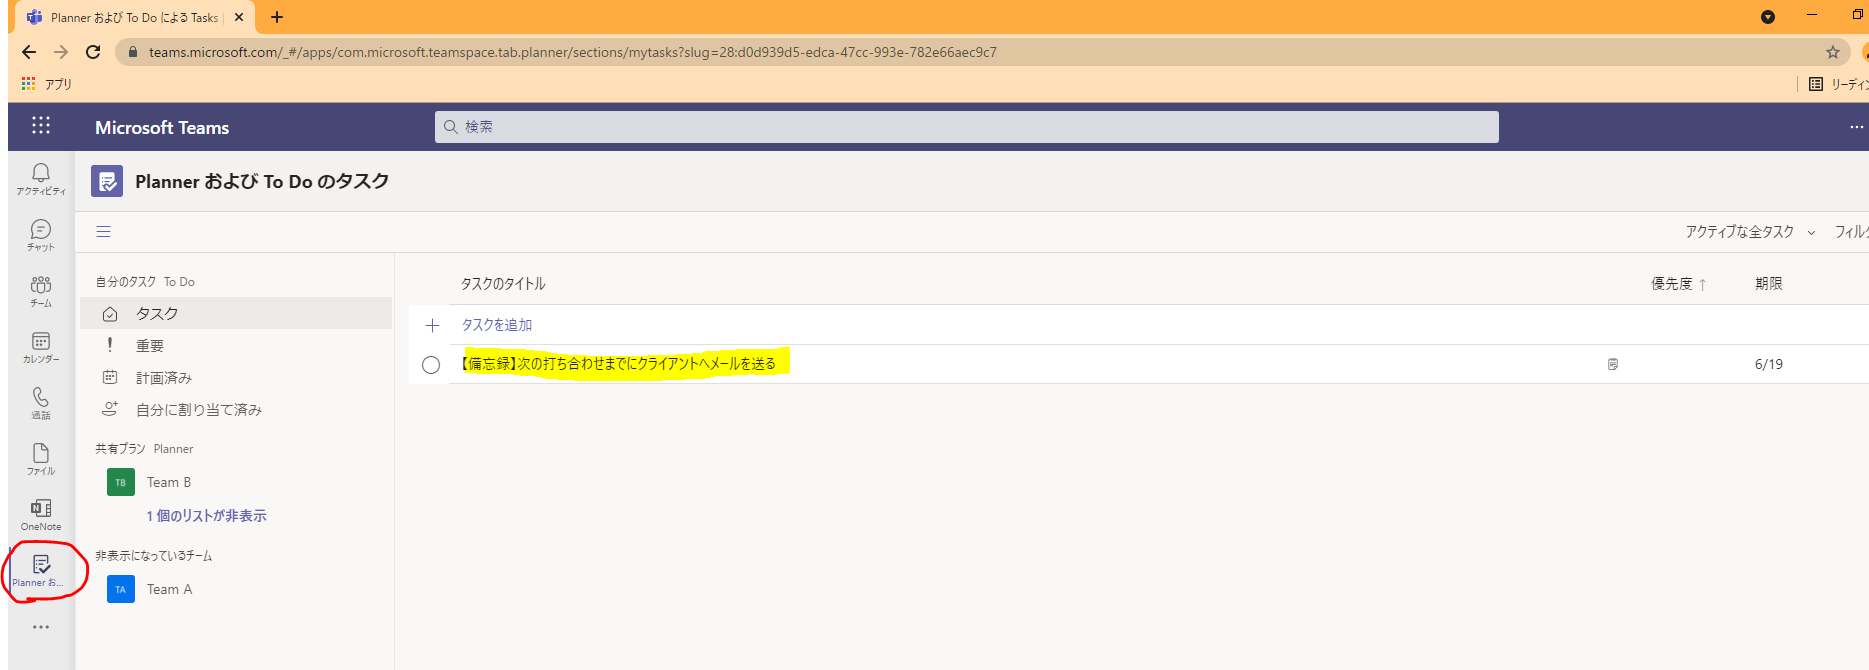The image size is (1869, 670).
Task: Open the reading list icon
Action: coord(1816,84)
